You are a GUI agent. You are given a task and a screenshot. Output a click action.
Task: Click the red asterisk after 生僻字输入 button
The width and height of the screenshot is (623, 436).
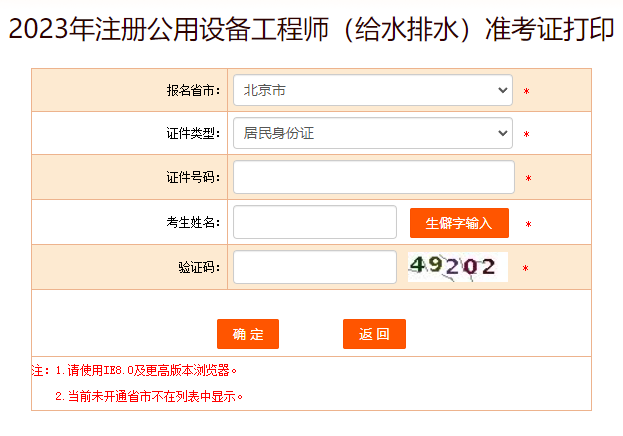click(528, 225)
